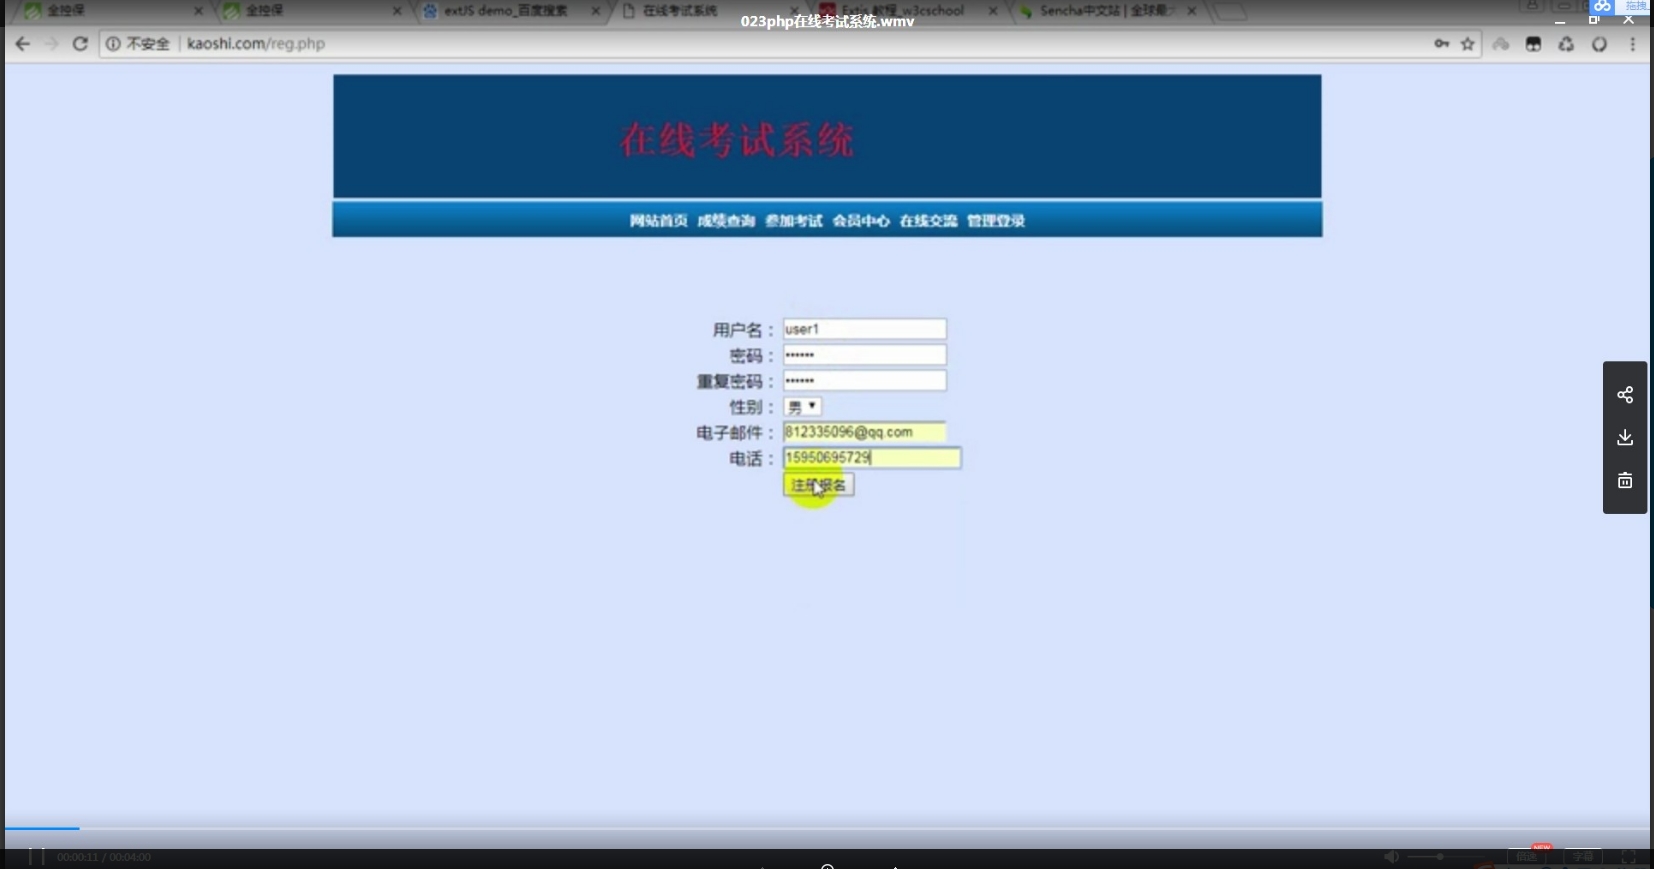Close the extJS demo browser tab
This screenshot has height=869, width=1654.
[596, 11]
